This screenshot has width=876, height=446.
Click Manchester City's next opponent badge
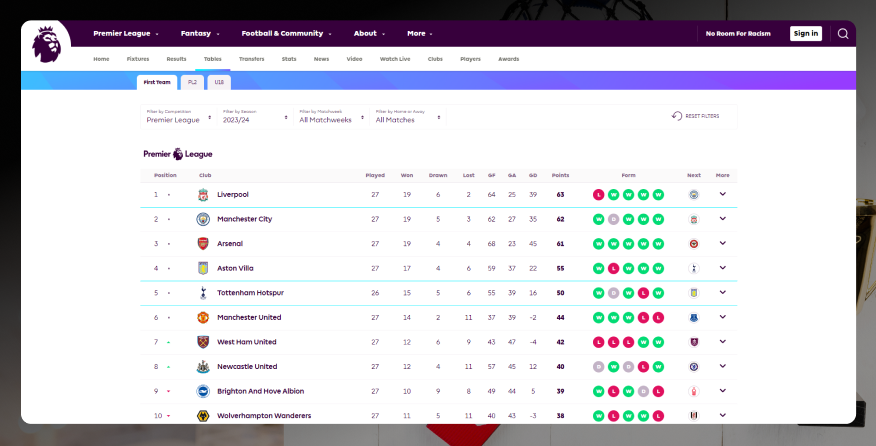coord(694,219)
